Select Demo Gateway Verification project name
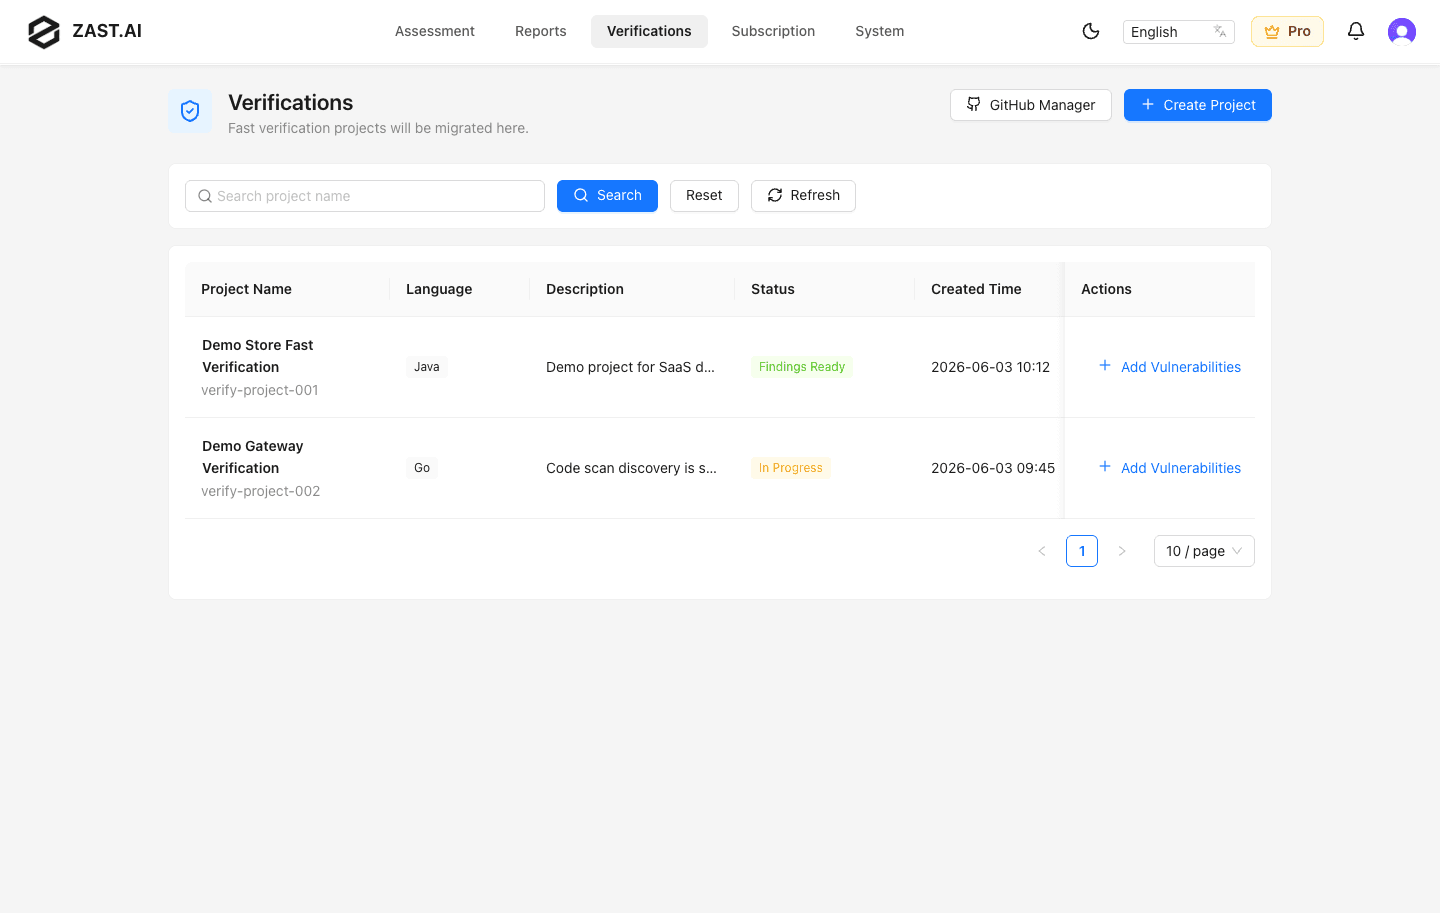Screen dimensions: 1440x913 253,457
